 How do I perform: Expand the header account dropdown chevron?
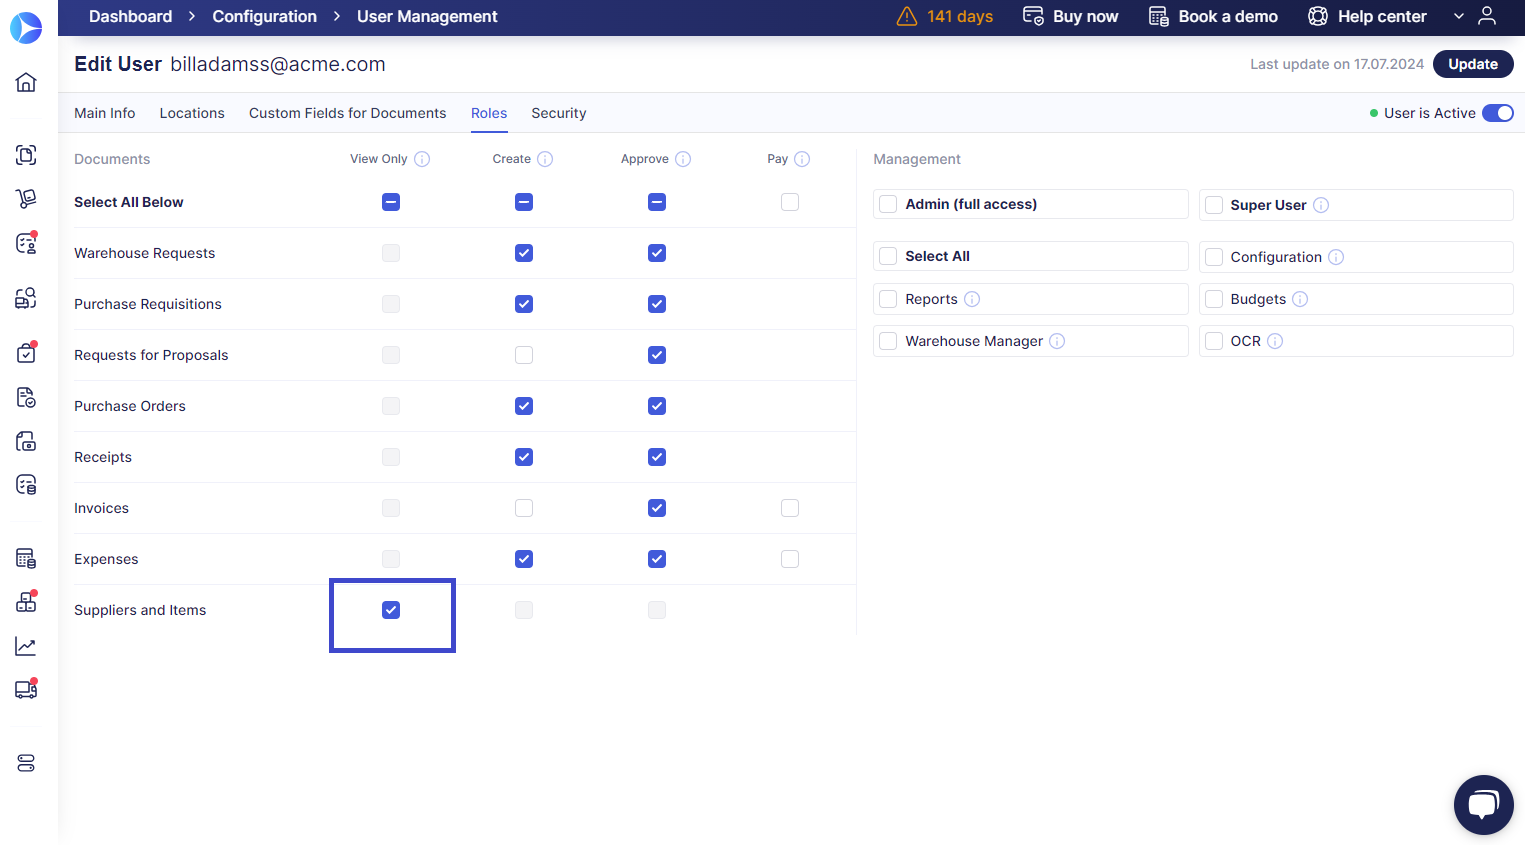pyautogui.click(x=1459, y=16)
